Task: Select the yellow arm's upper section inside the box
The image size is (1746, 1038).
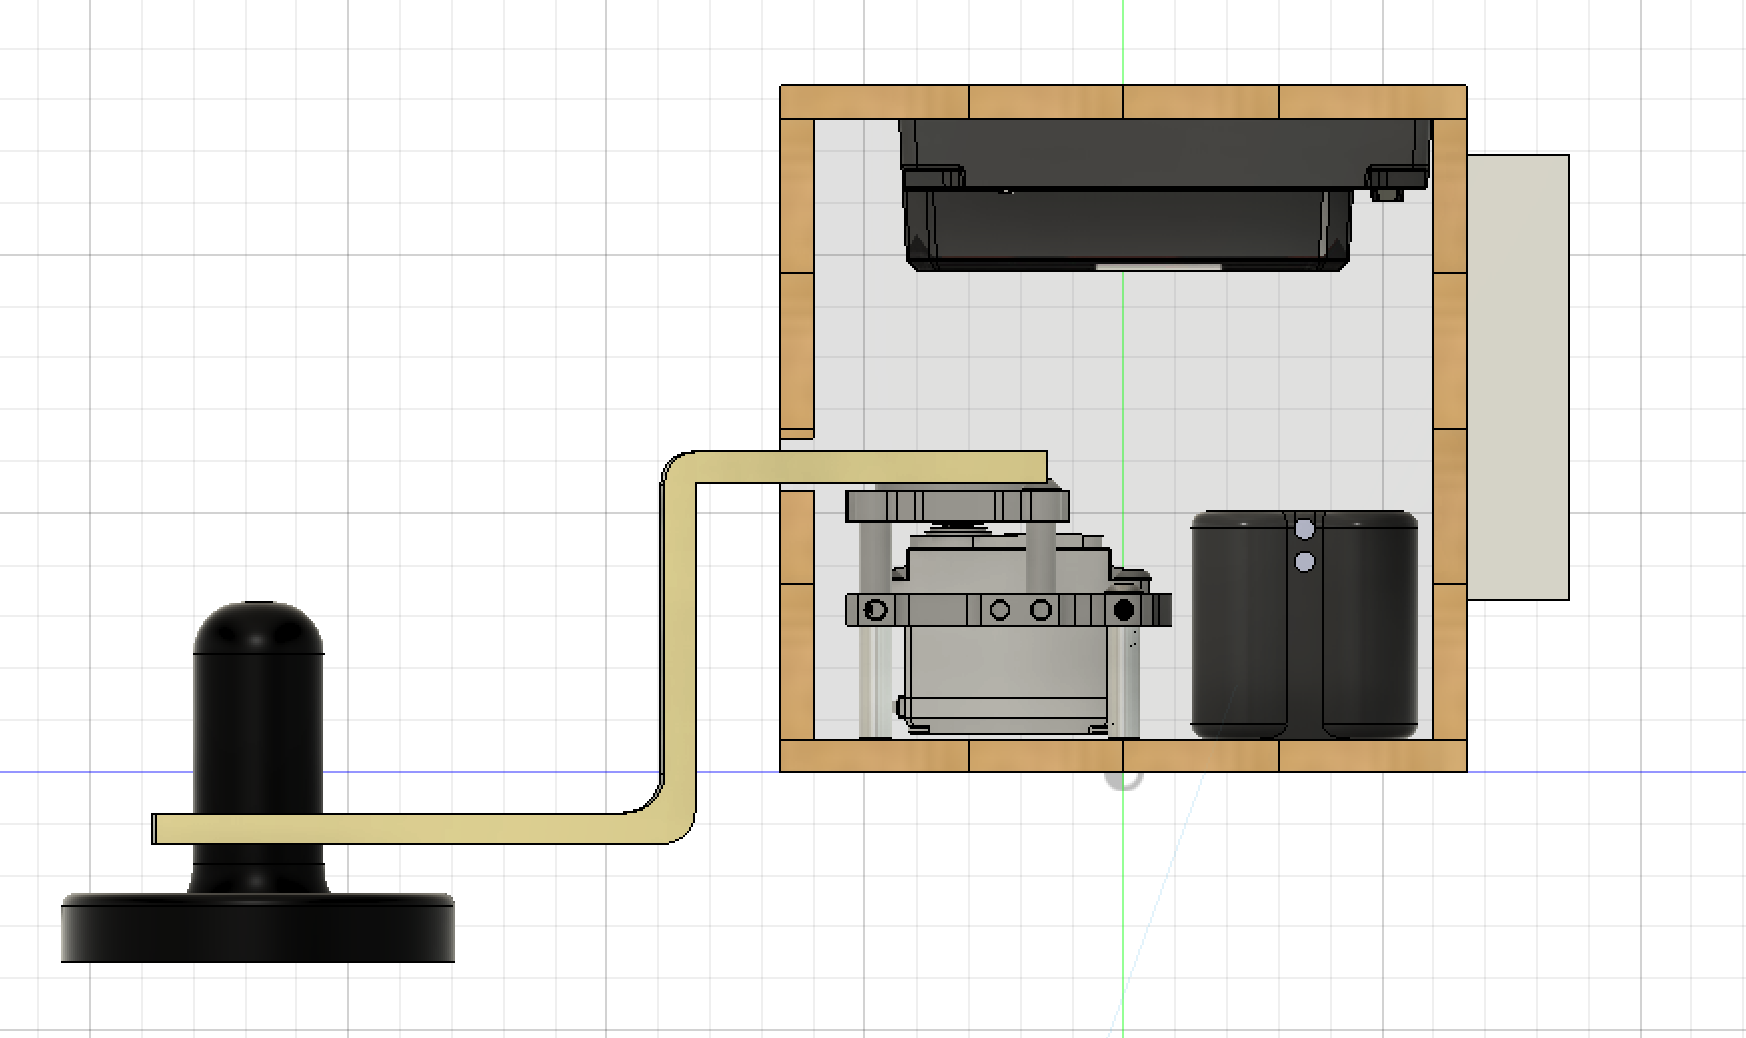Action: [870, 466]
